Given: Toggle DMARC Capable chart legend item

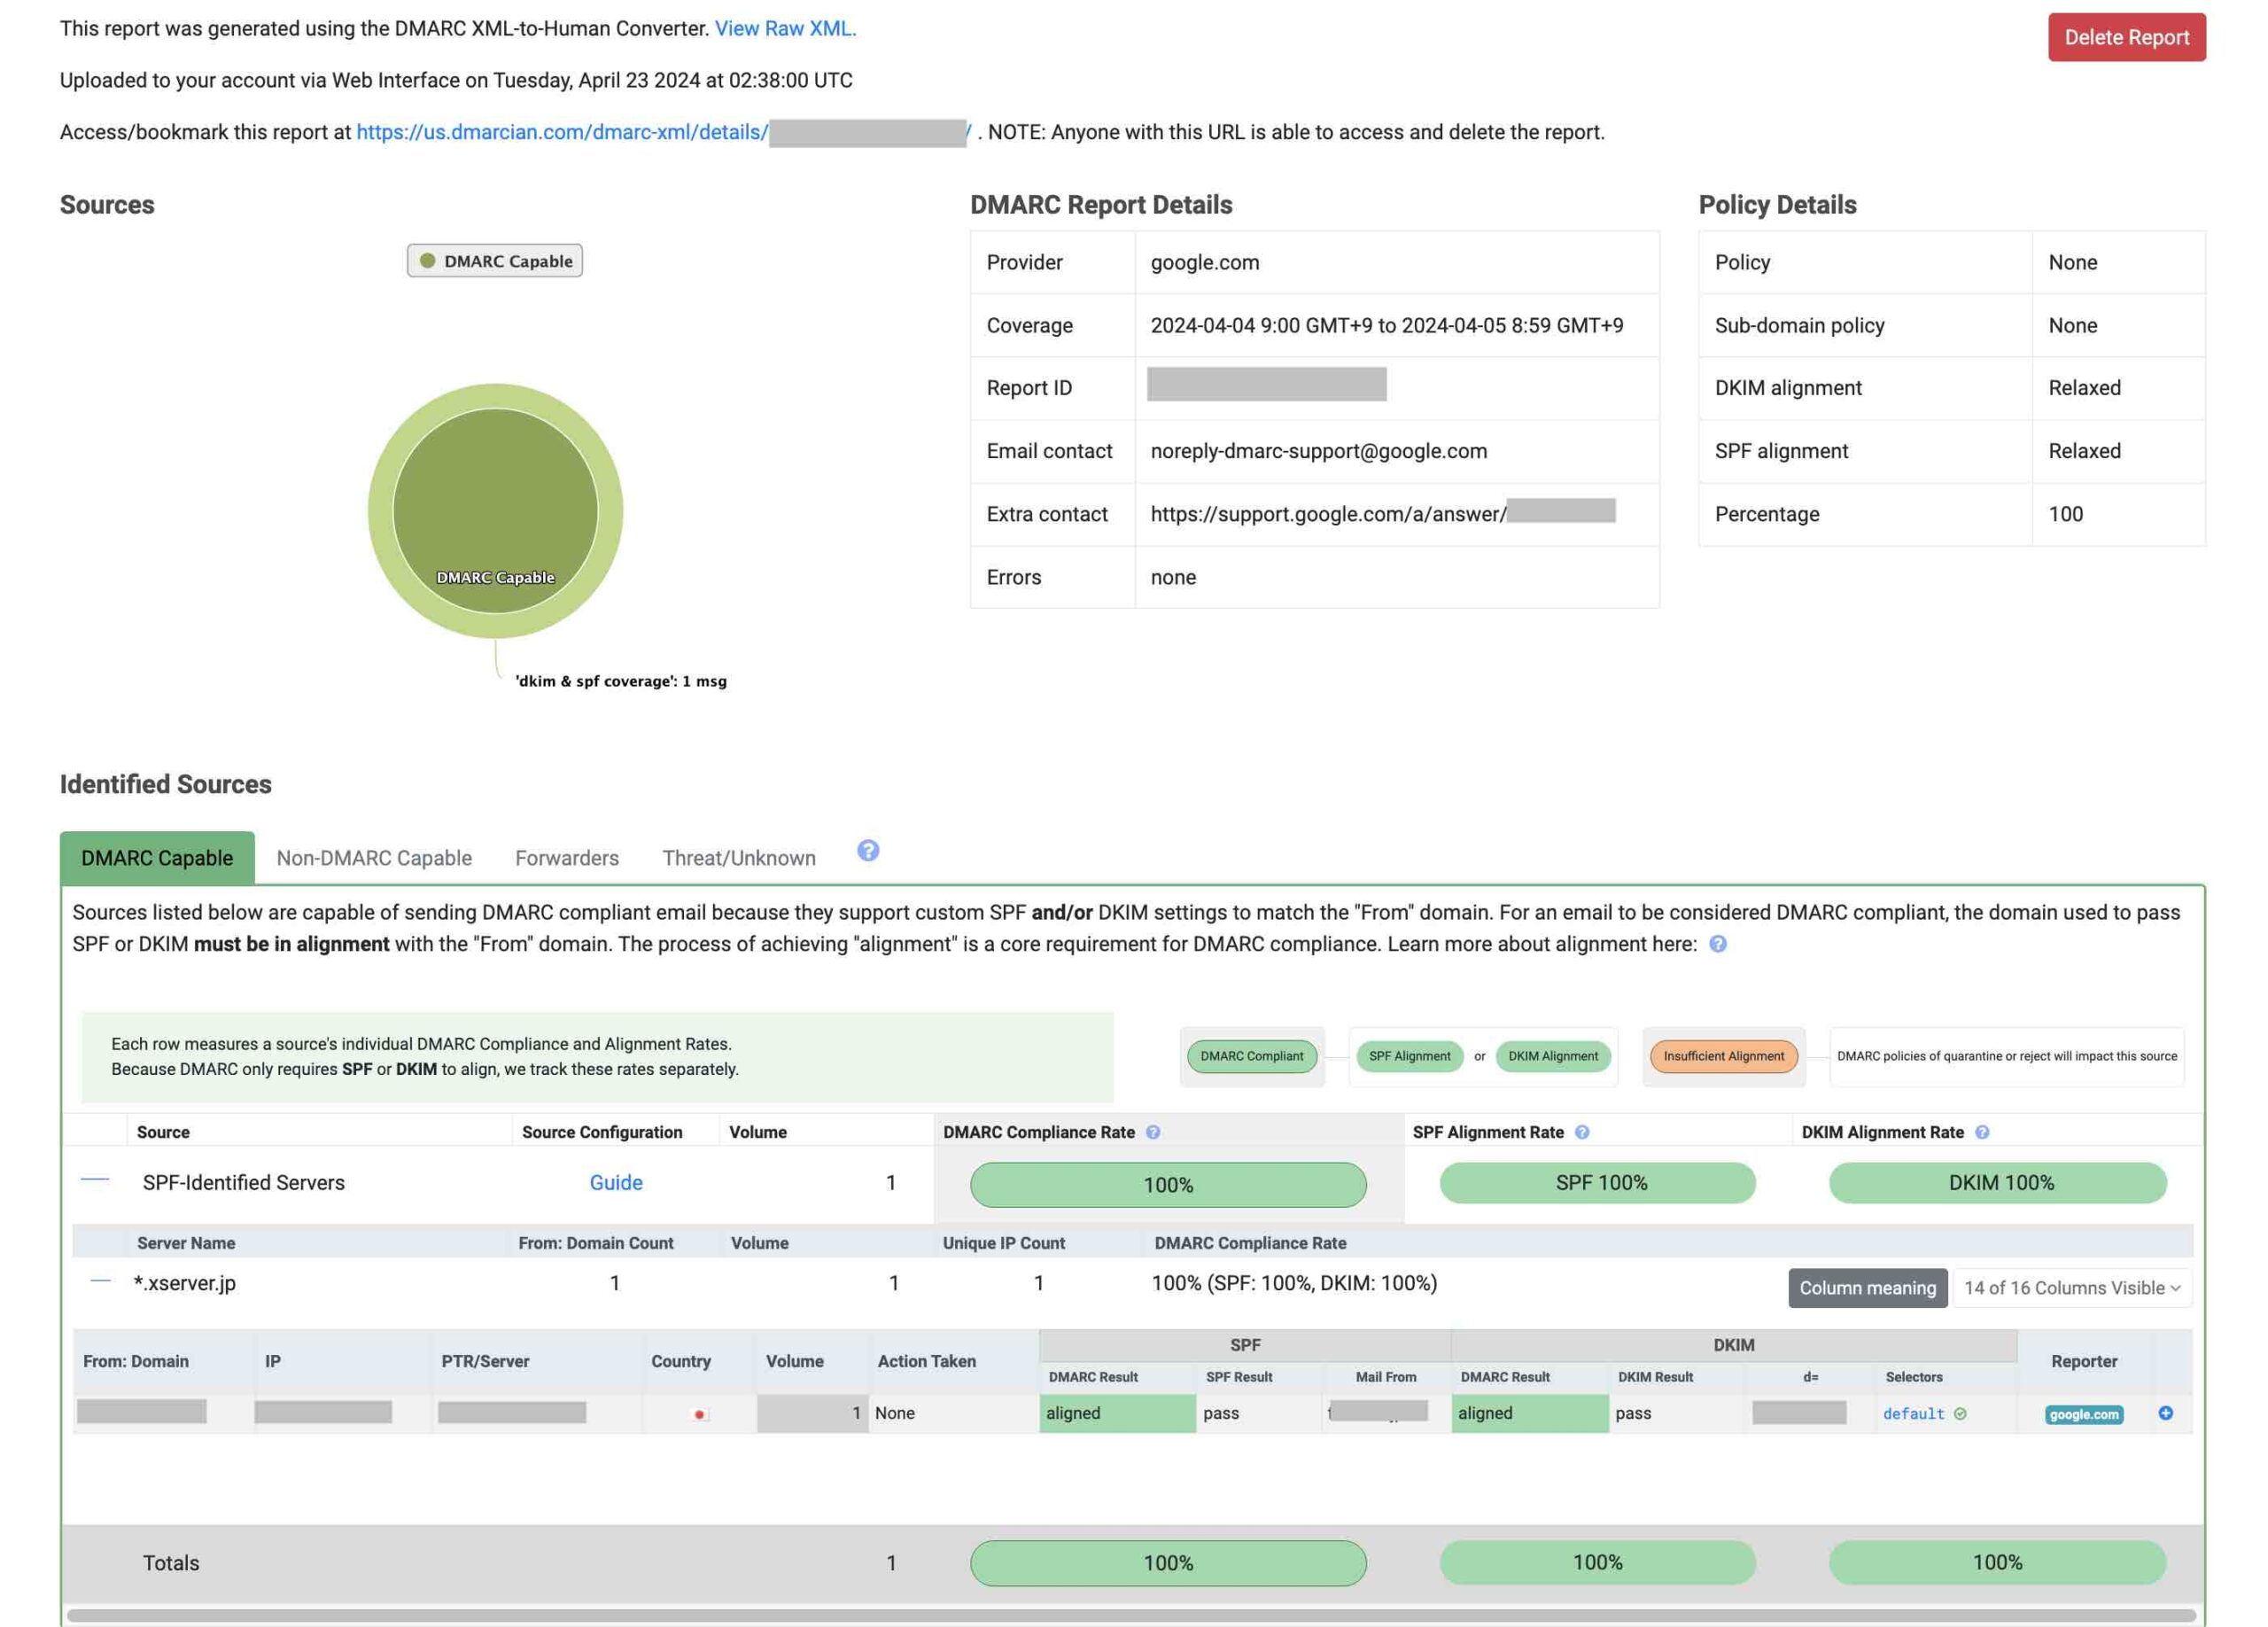Looking at the screenshot, I should [495, 261].
